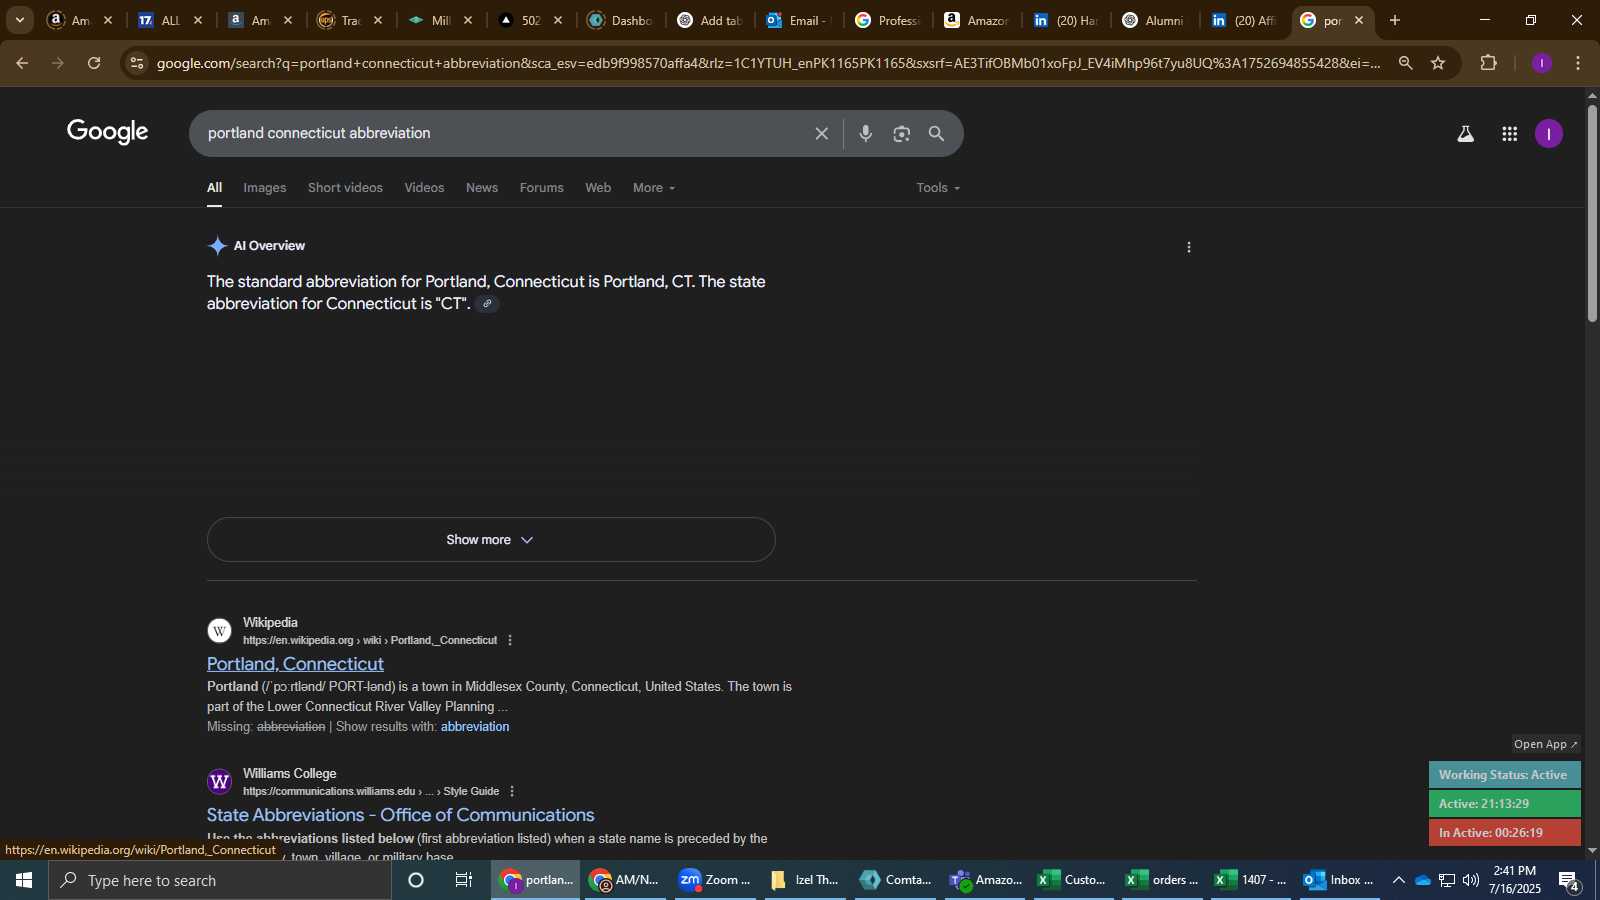The width and height of the screenshot is (1600, 900).
Task: Click the Google logo
Action: tap(108, 132)
